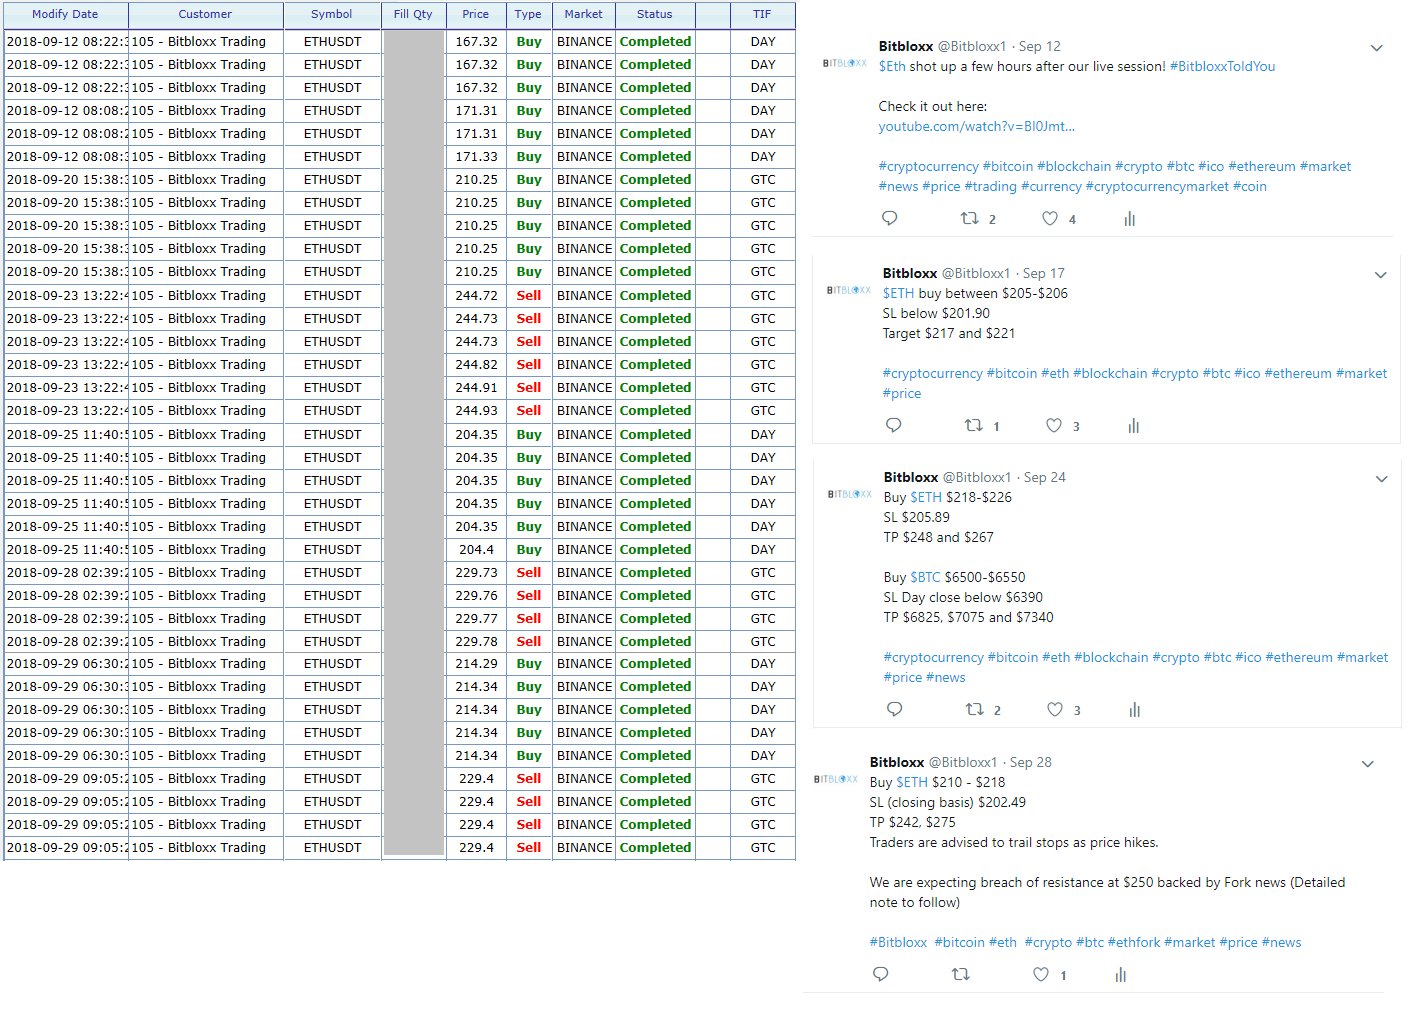Click the $Eth cashtag in Sep 12 tweet

point(892,66)
